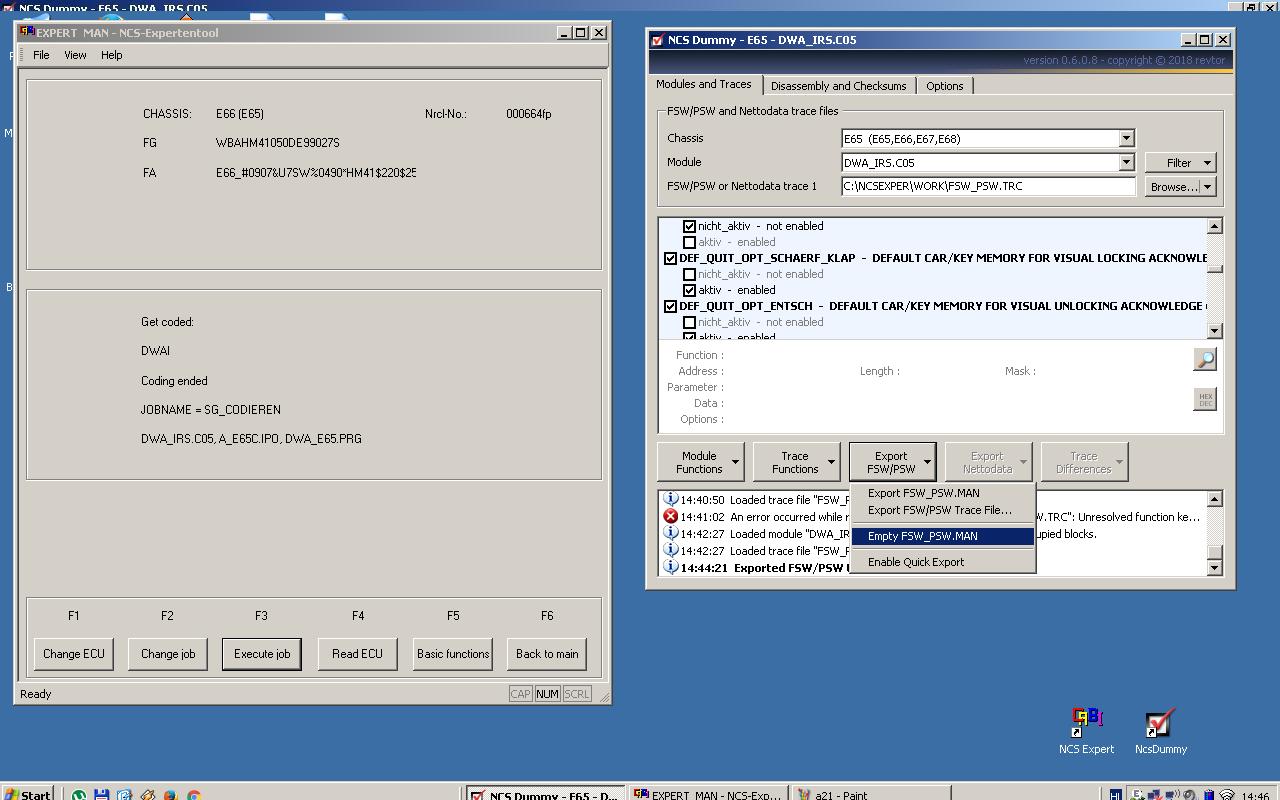Choose Export FSW/PSW Trace File... from the menu
This screenshot has height=800, width=1280.
pos(943,510)
